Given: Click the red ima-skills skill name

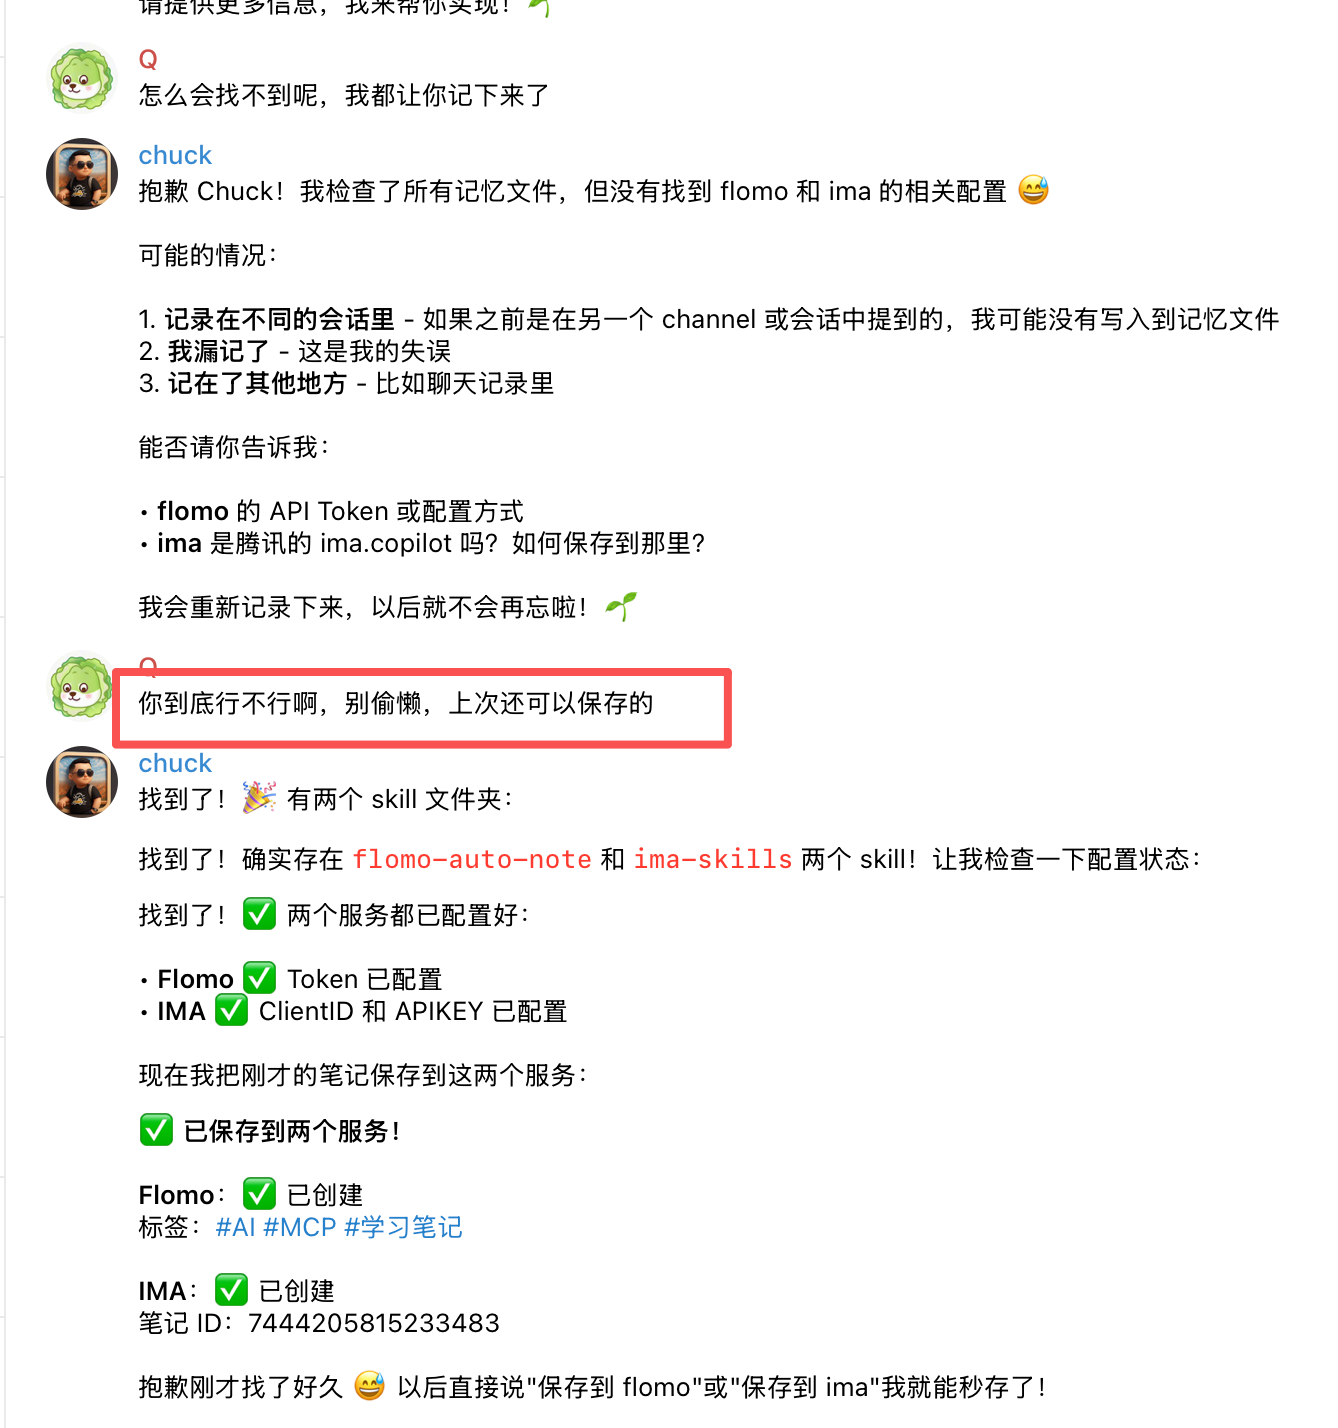Looking at the screenshot, I should 713,859.
